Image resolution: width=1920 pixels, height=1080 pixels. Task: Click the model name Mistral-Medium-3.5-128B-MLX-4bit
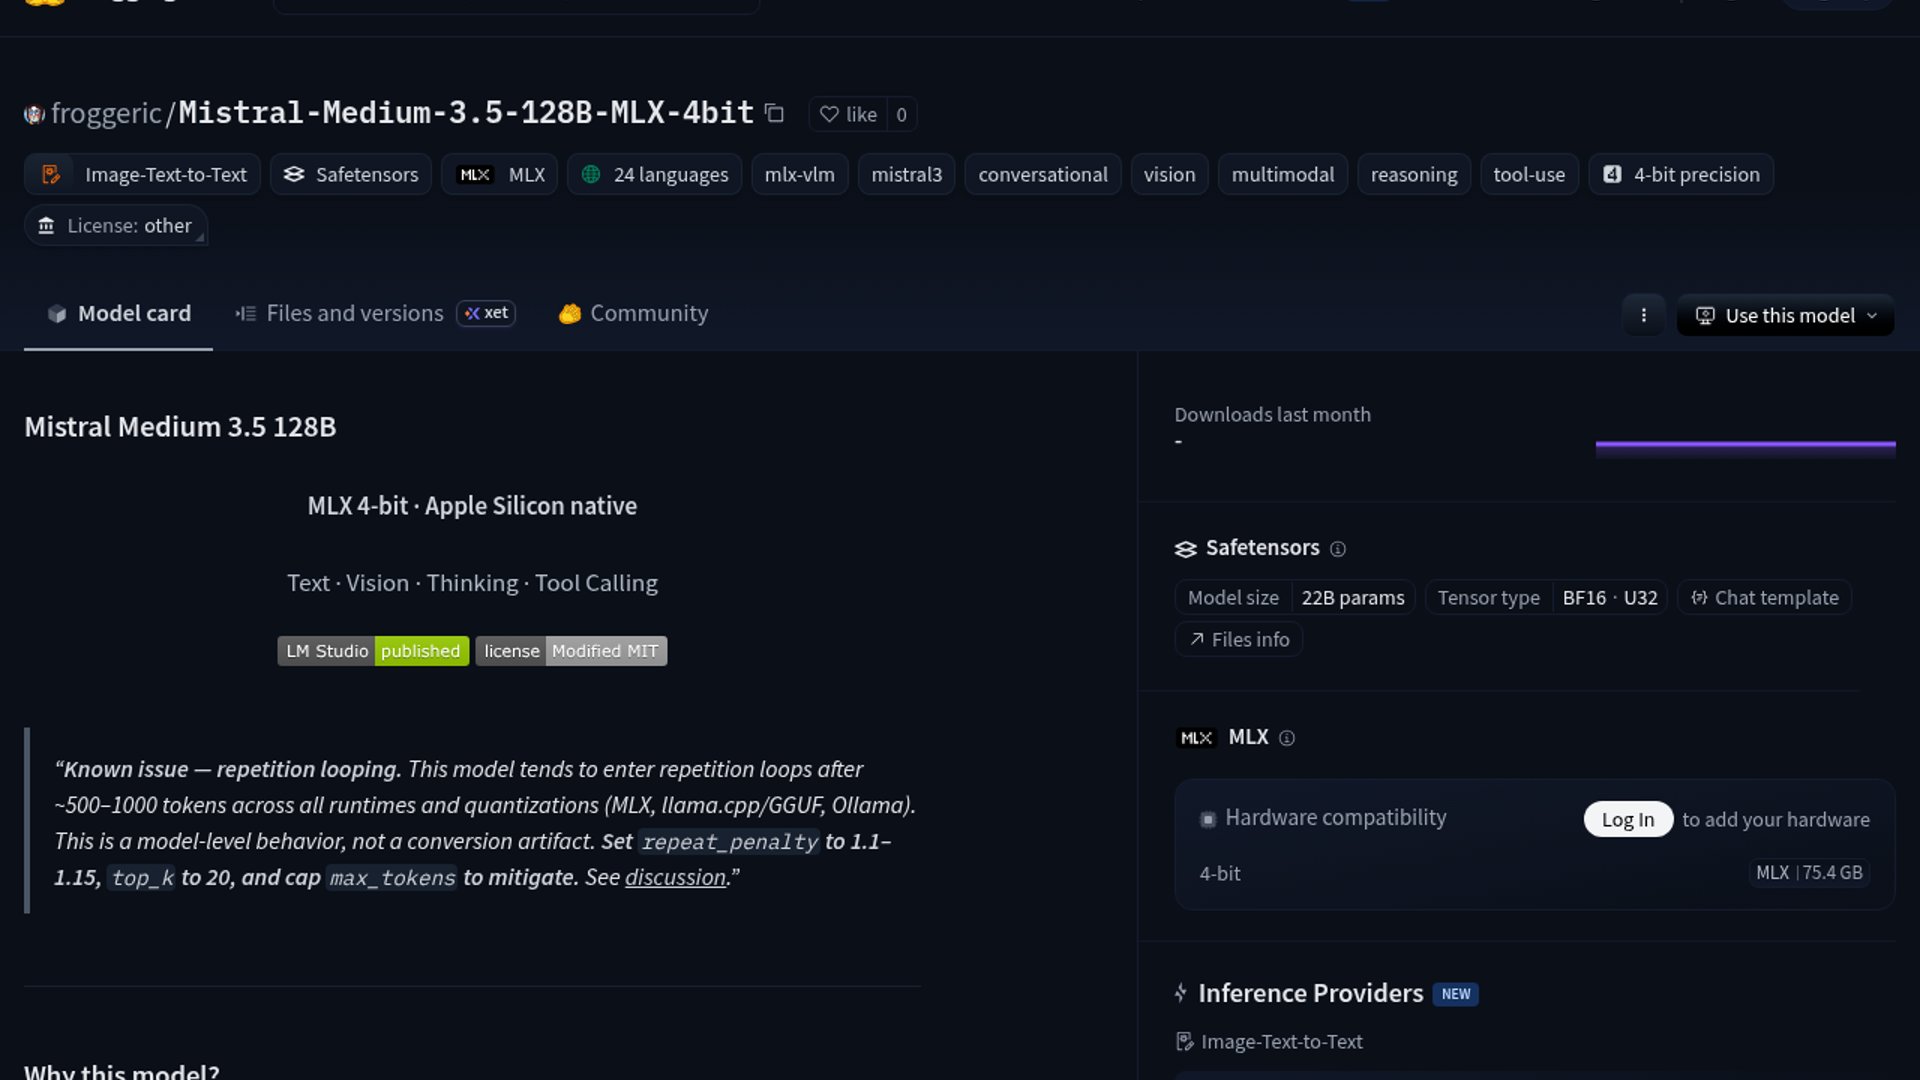click(466, 113)
